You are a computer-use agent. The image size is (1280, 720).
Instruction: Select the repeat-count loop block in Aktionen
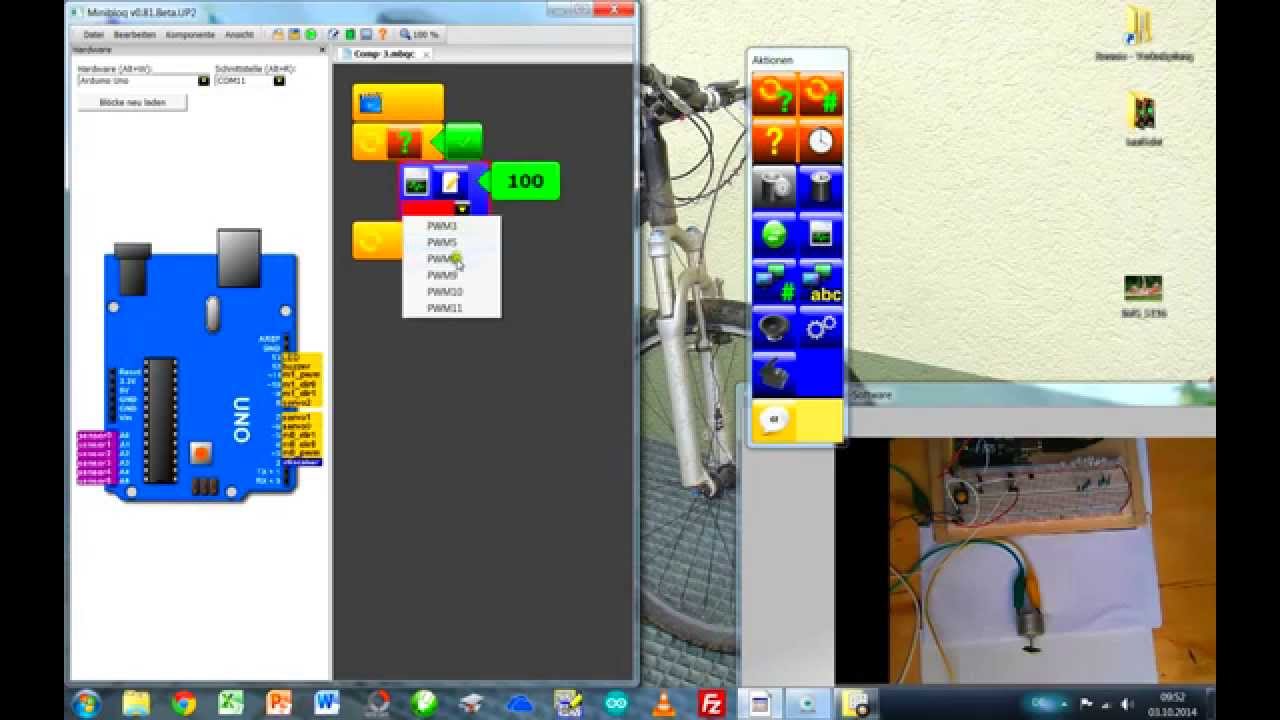pos(820,95)
